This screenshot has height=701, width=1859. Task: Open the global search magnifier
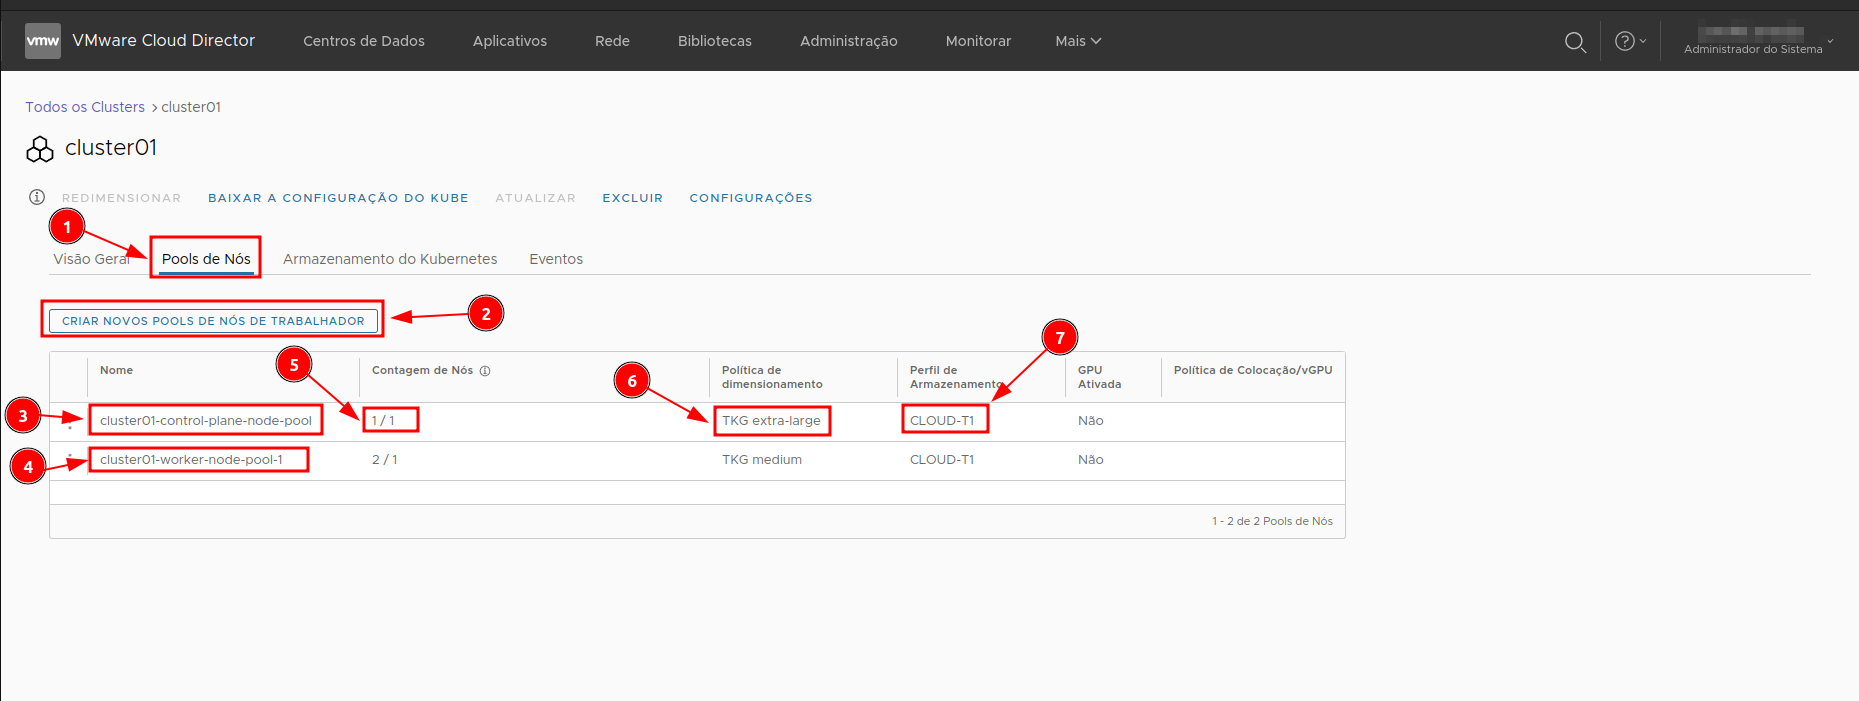click(1575, 42)
